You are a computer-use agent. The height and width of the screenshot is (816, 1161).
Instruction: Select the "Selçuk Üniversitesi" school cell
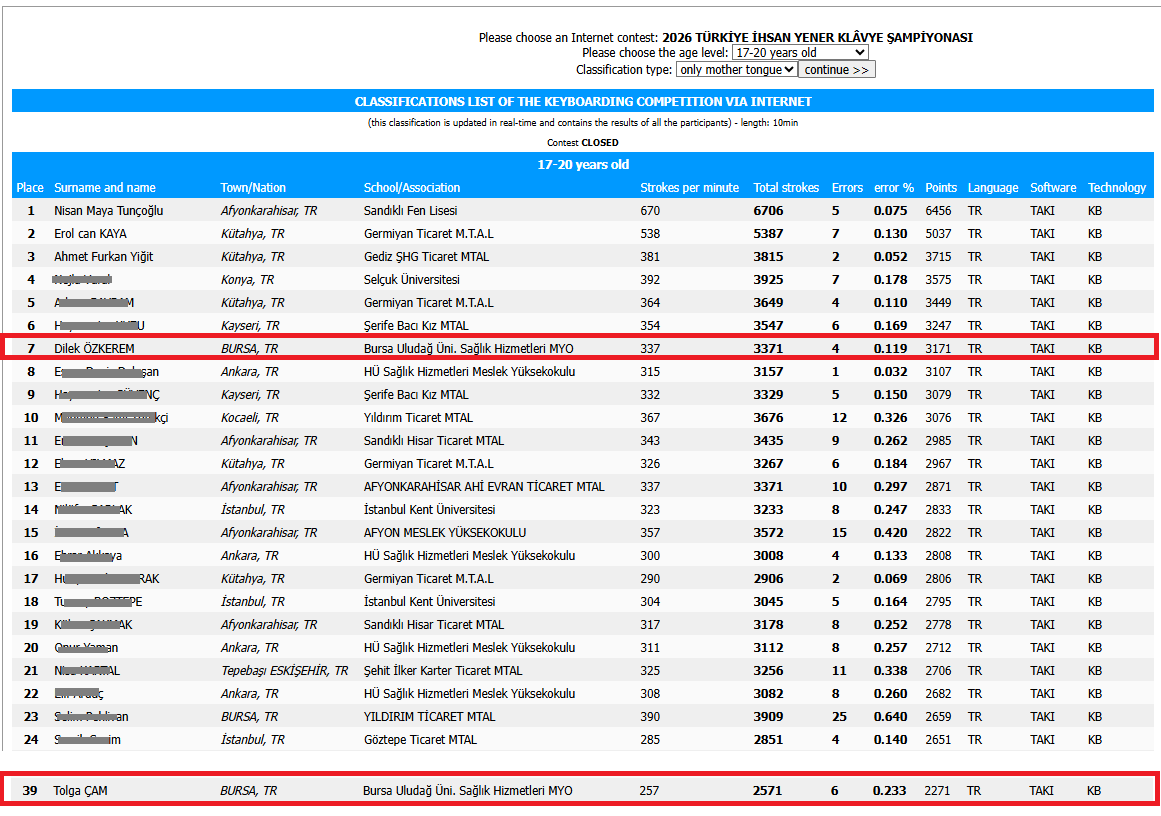coord(411,280)
